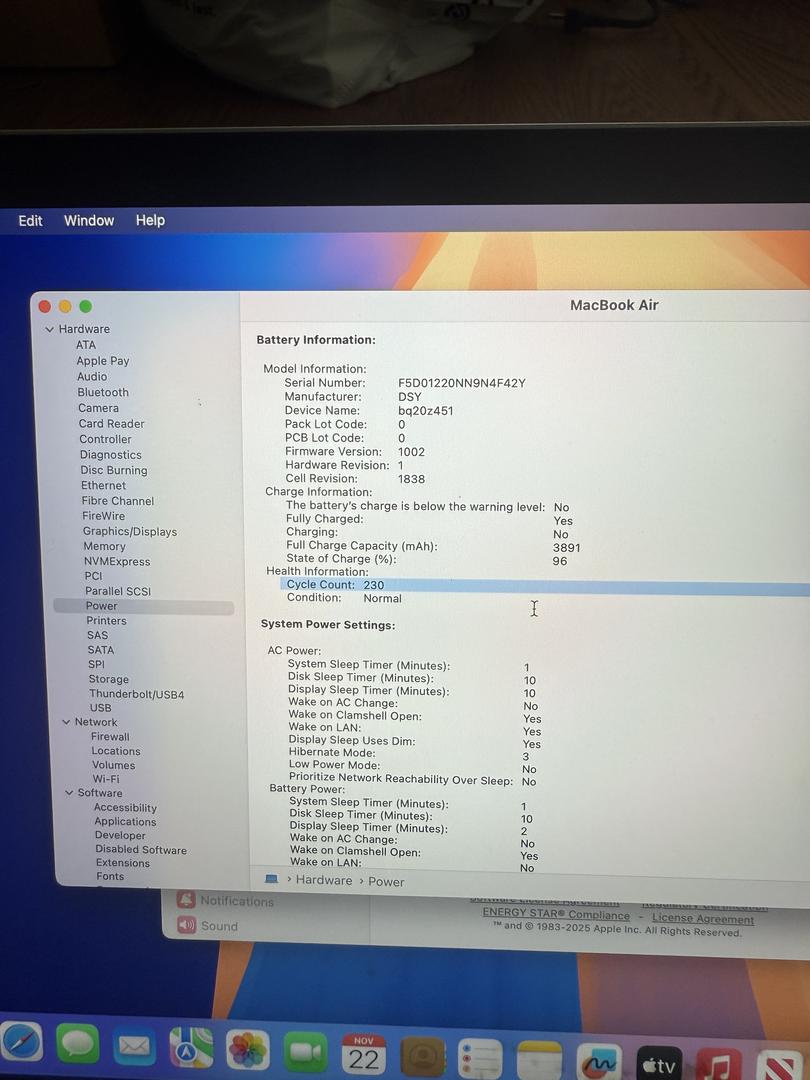Click Hardware in the bottom path bar
The height and width of the screenshot is (1080, 810).
click(324, 880)
